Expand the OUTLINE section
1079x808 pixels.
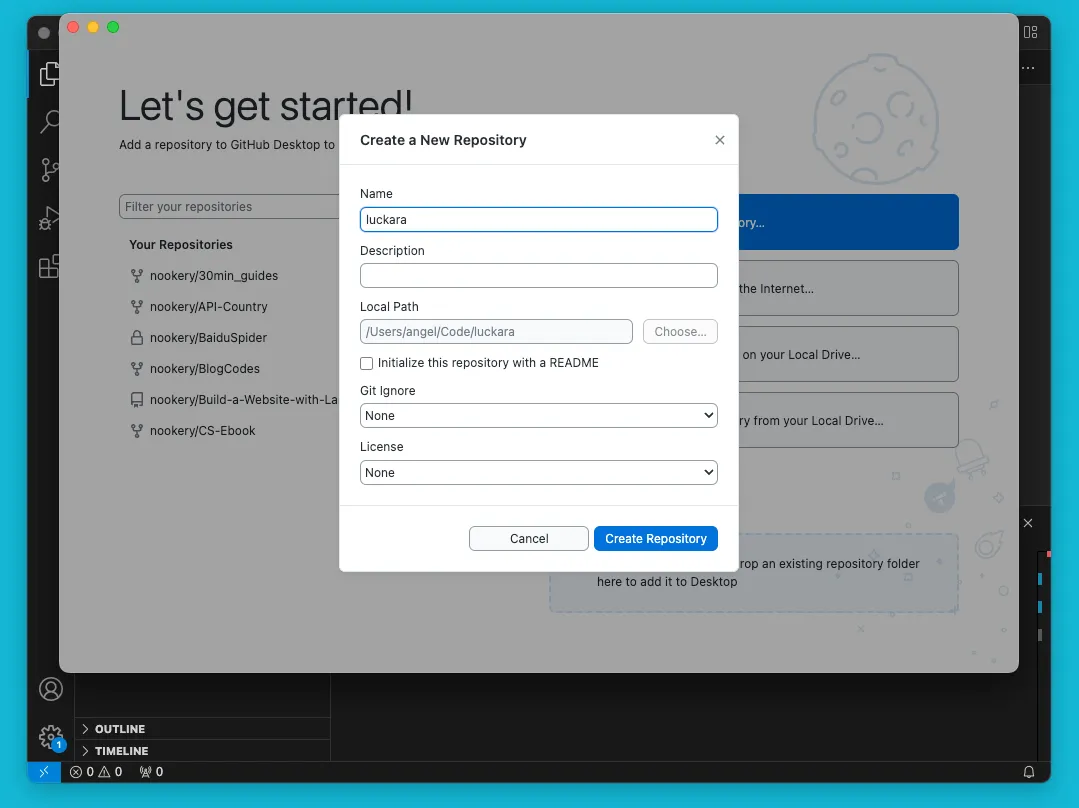tap(120, 729)
